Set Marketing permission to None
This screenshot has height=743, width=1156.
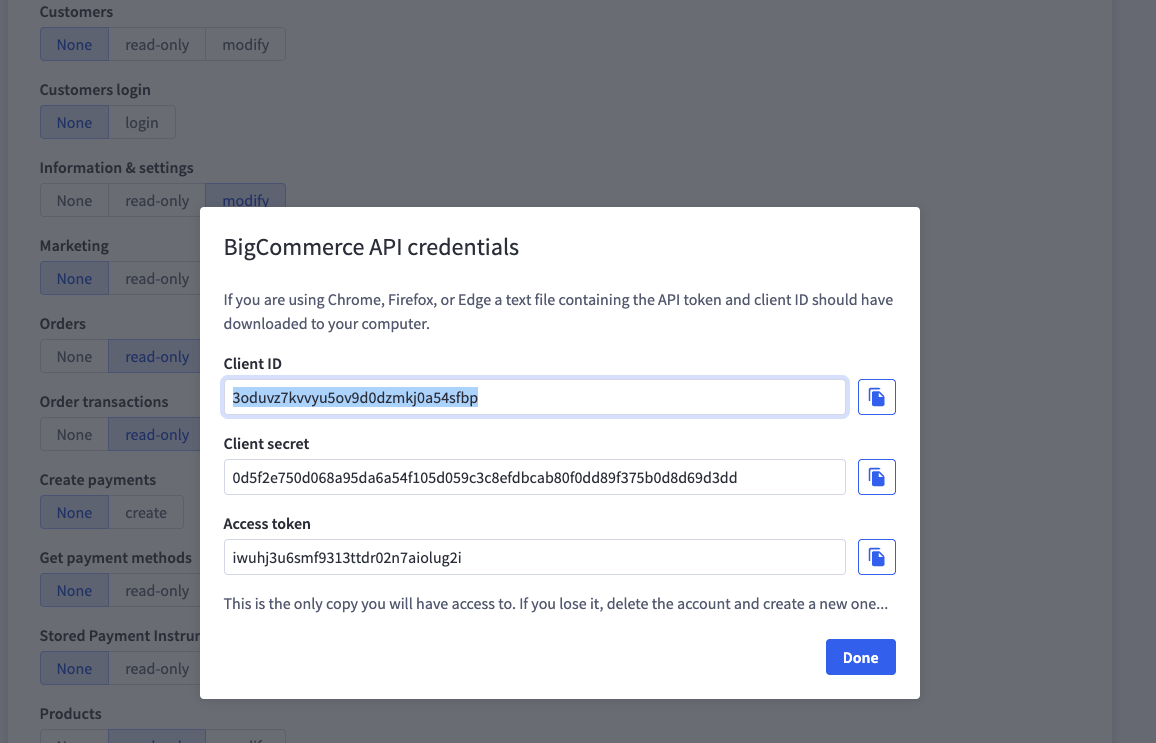pos(74,279)
